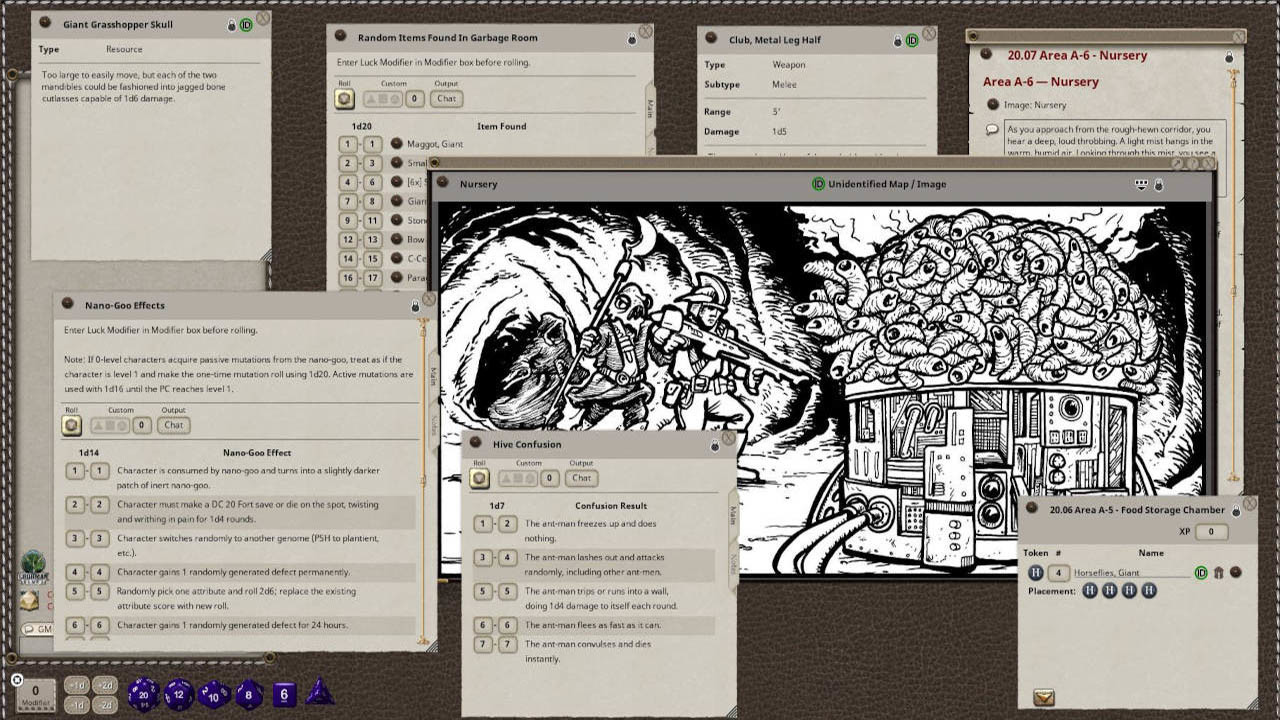Open the Horseflies, Giant creature link
The image size is (1280, 720).
[x=1105, y=573]
